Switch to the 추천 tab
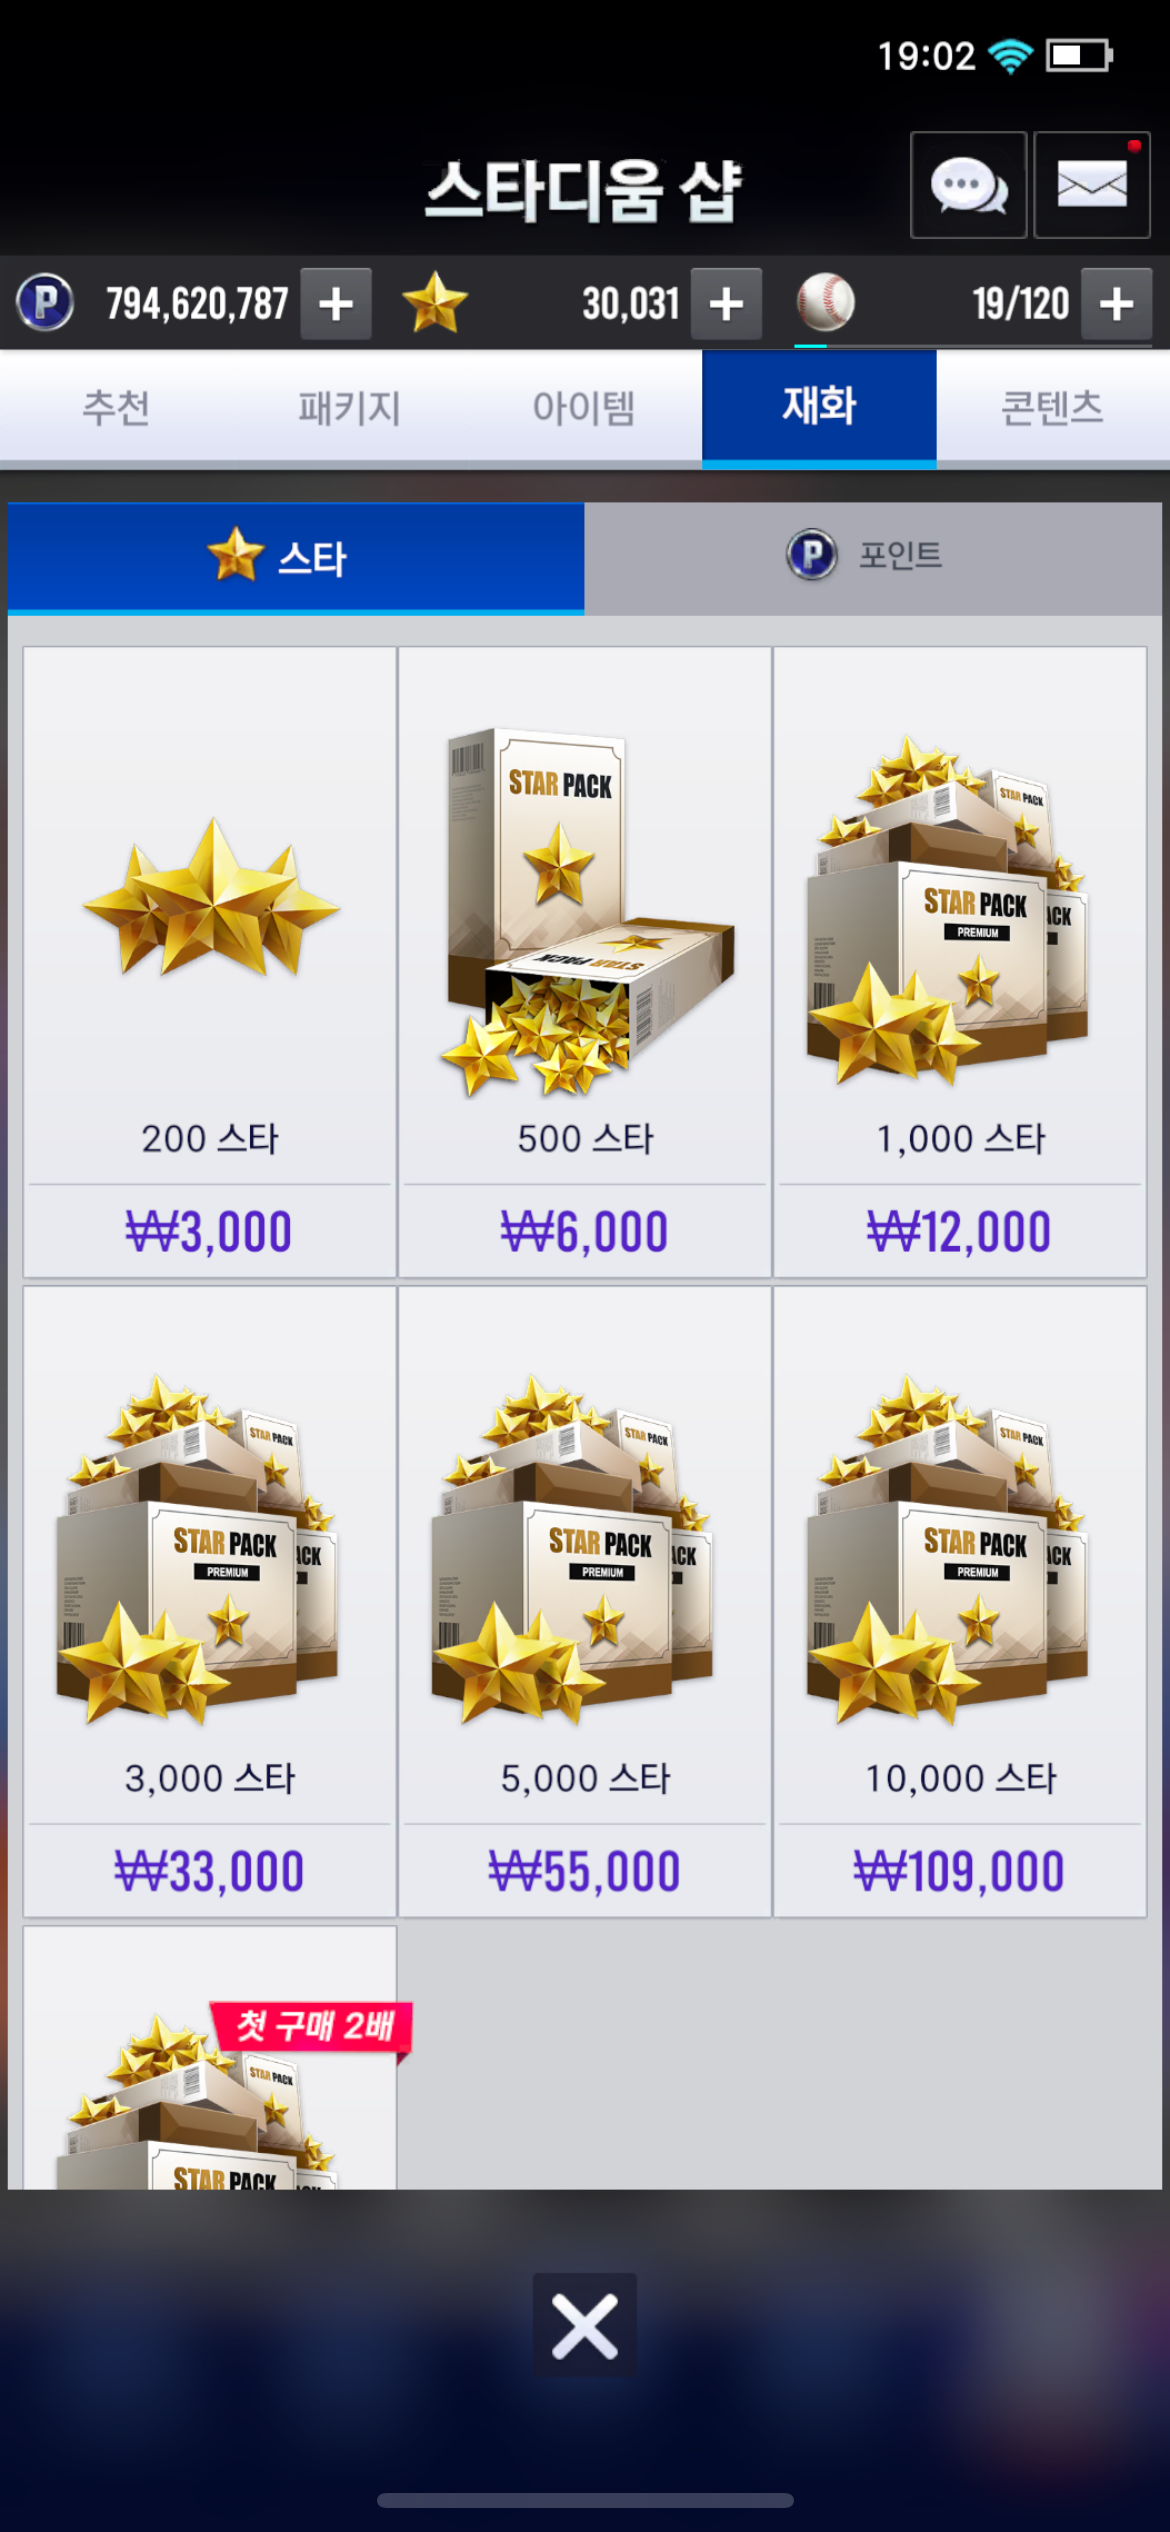This screenshot has width=1170, height=2532. click(x=117, y=408)
